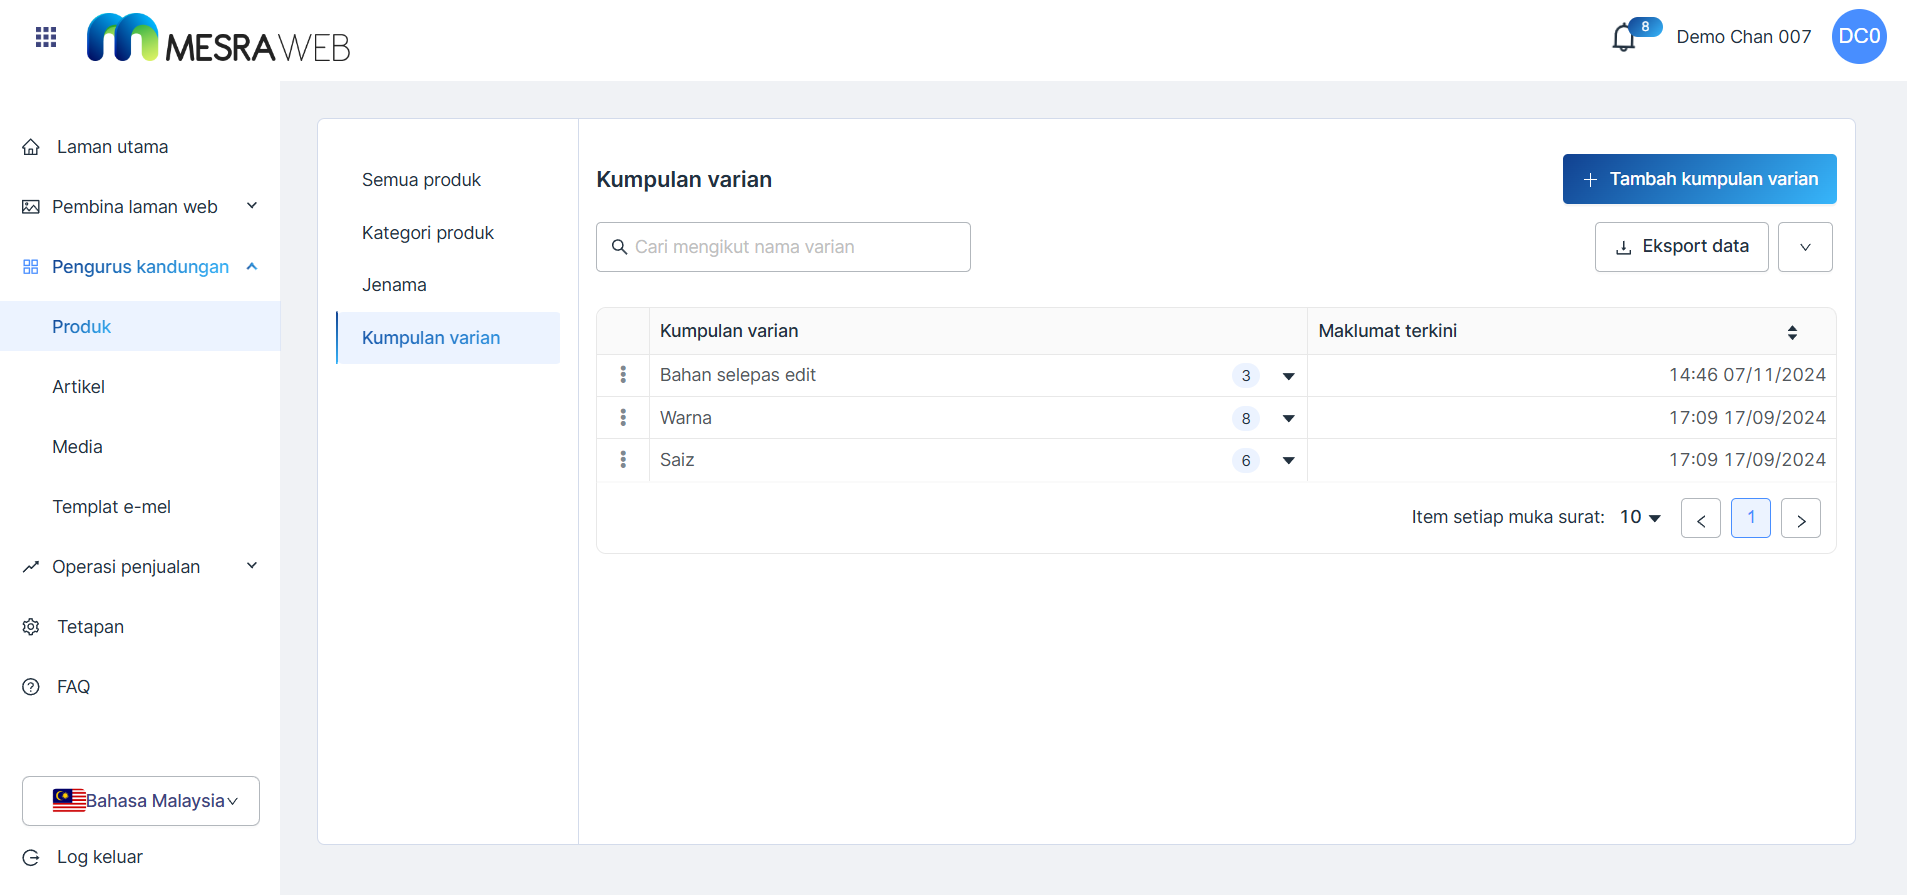
Task: Expand the Warna variant group
Action: click(x=1288, y=419)
